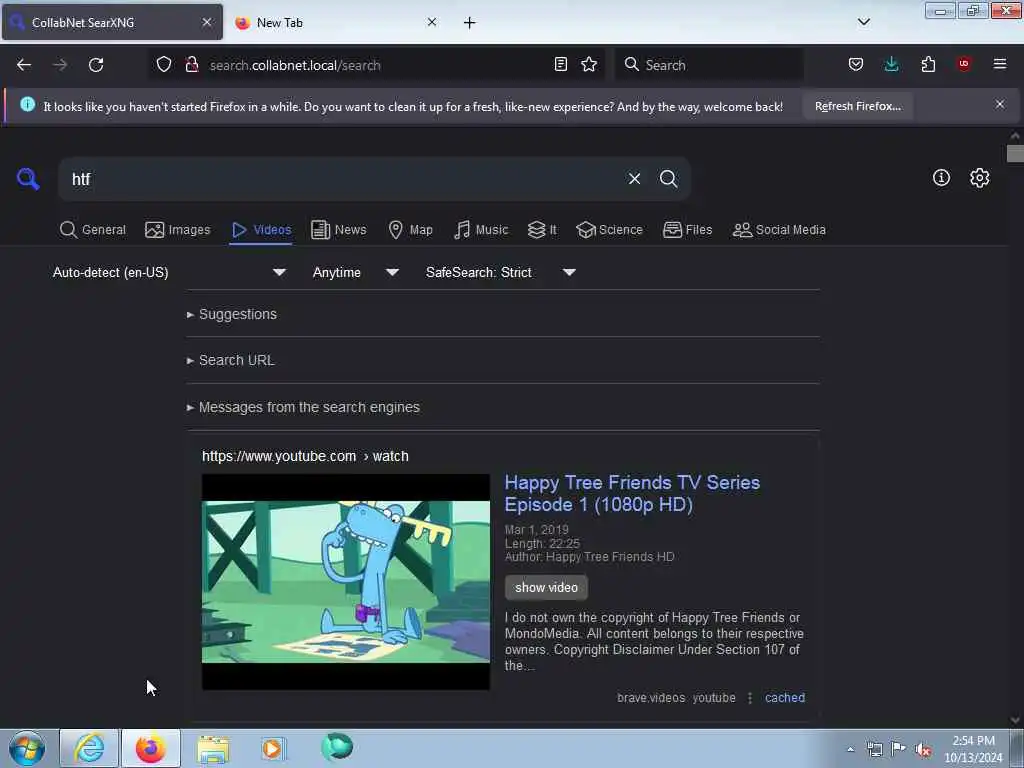Open a new tab with plus button
1024x768 pixels.
[470, 23]
